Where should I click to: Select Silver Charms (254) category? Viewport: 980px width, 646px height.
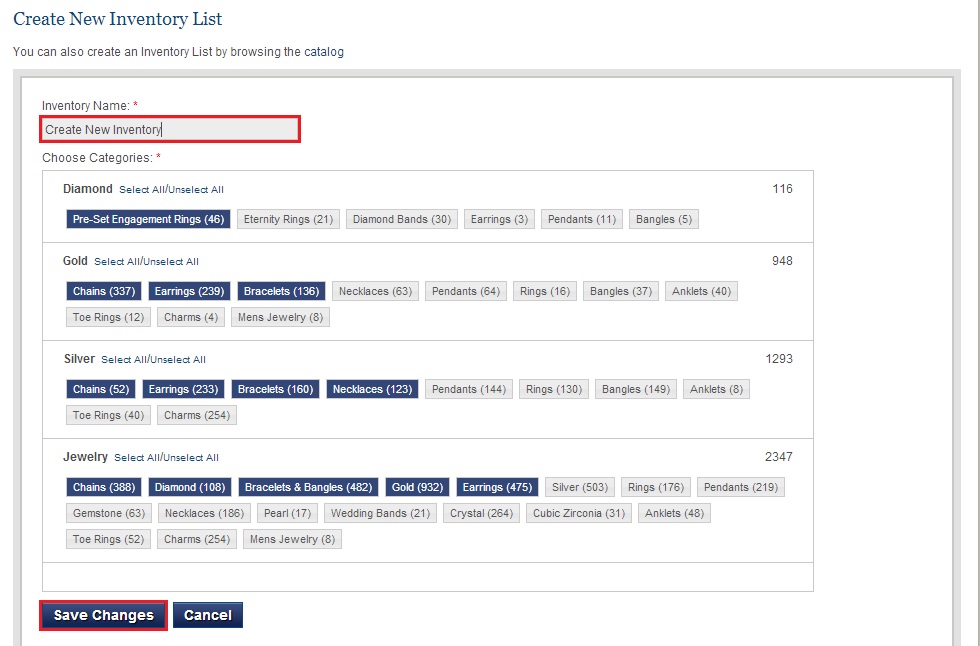[x=197, y=415]
